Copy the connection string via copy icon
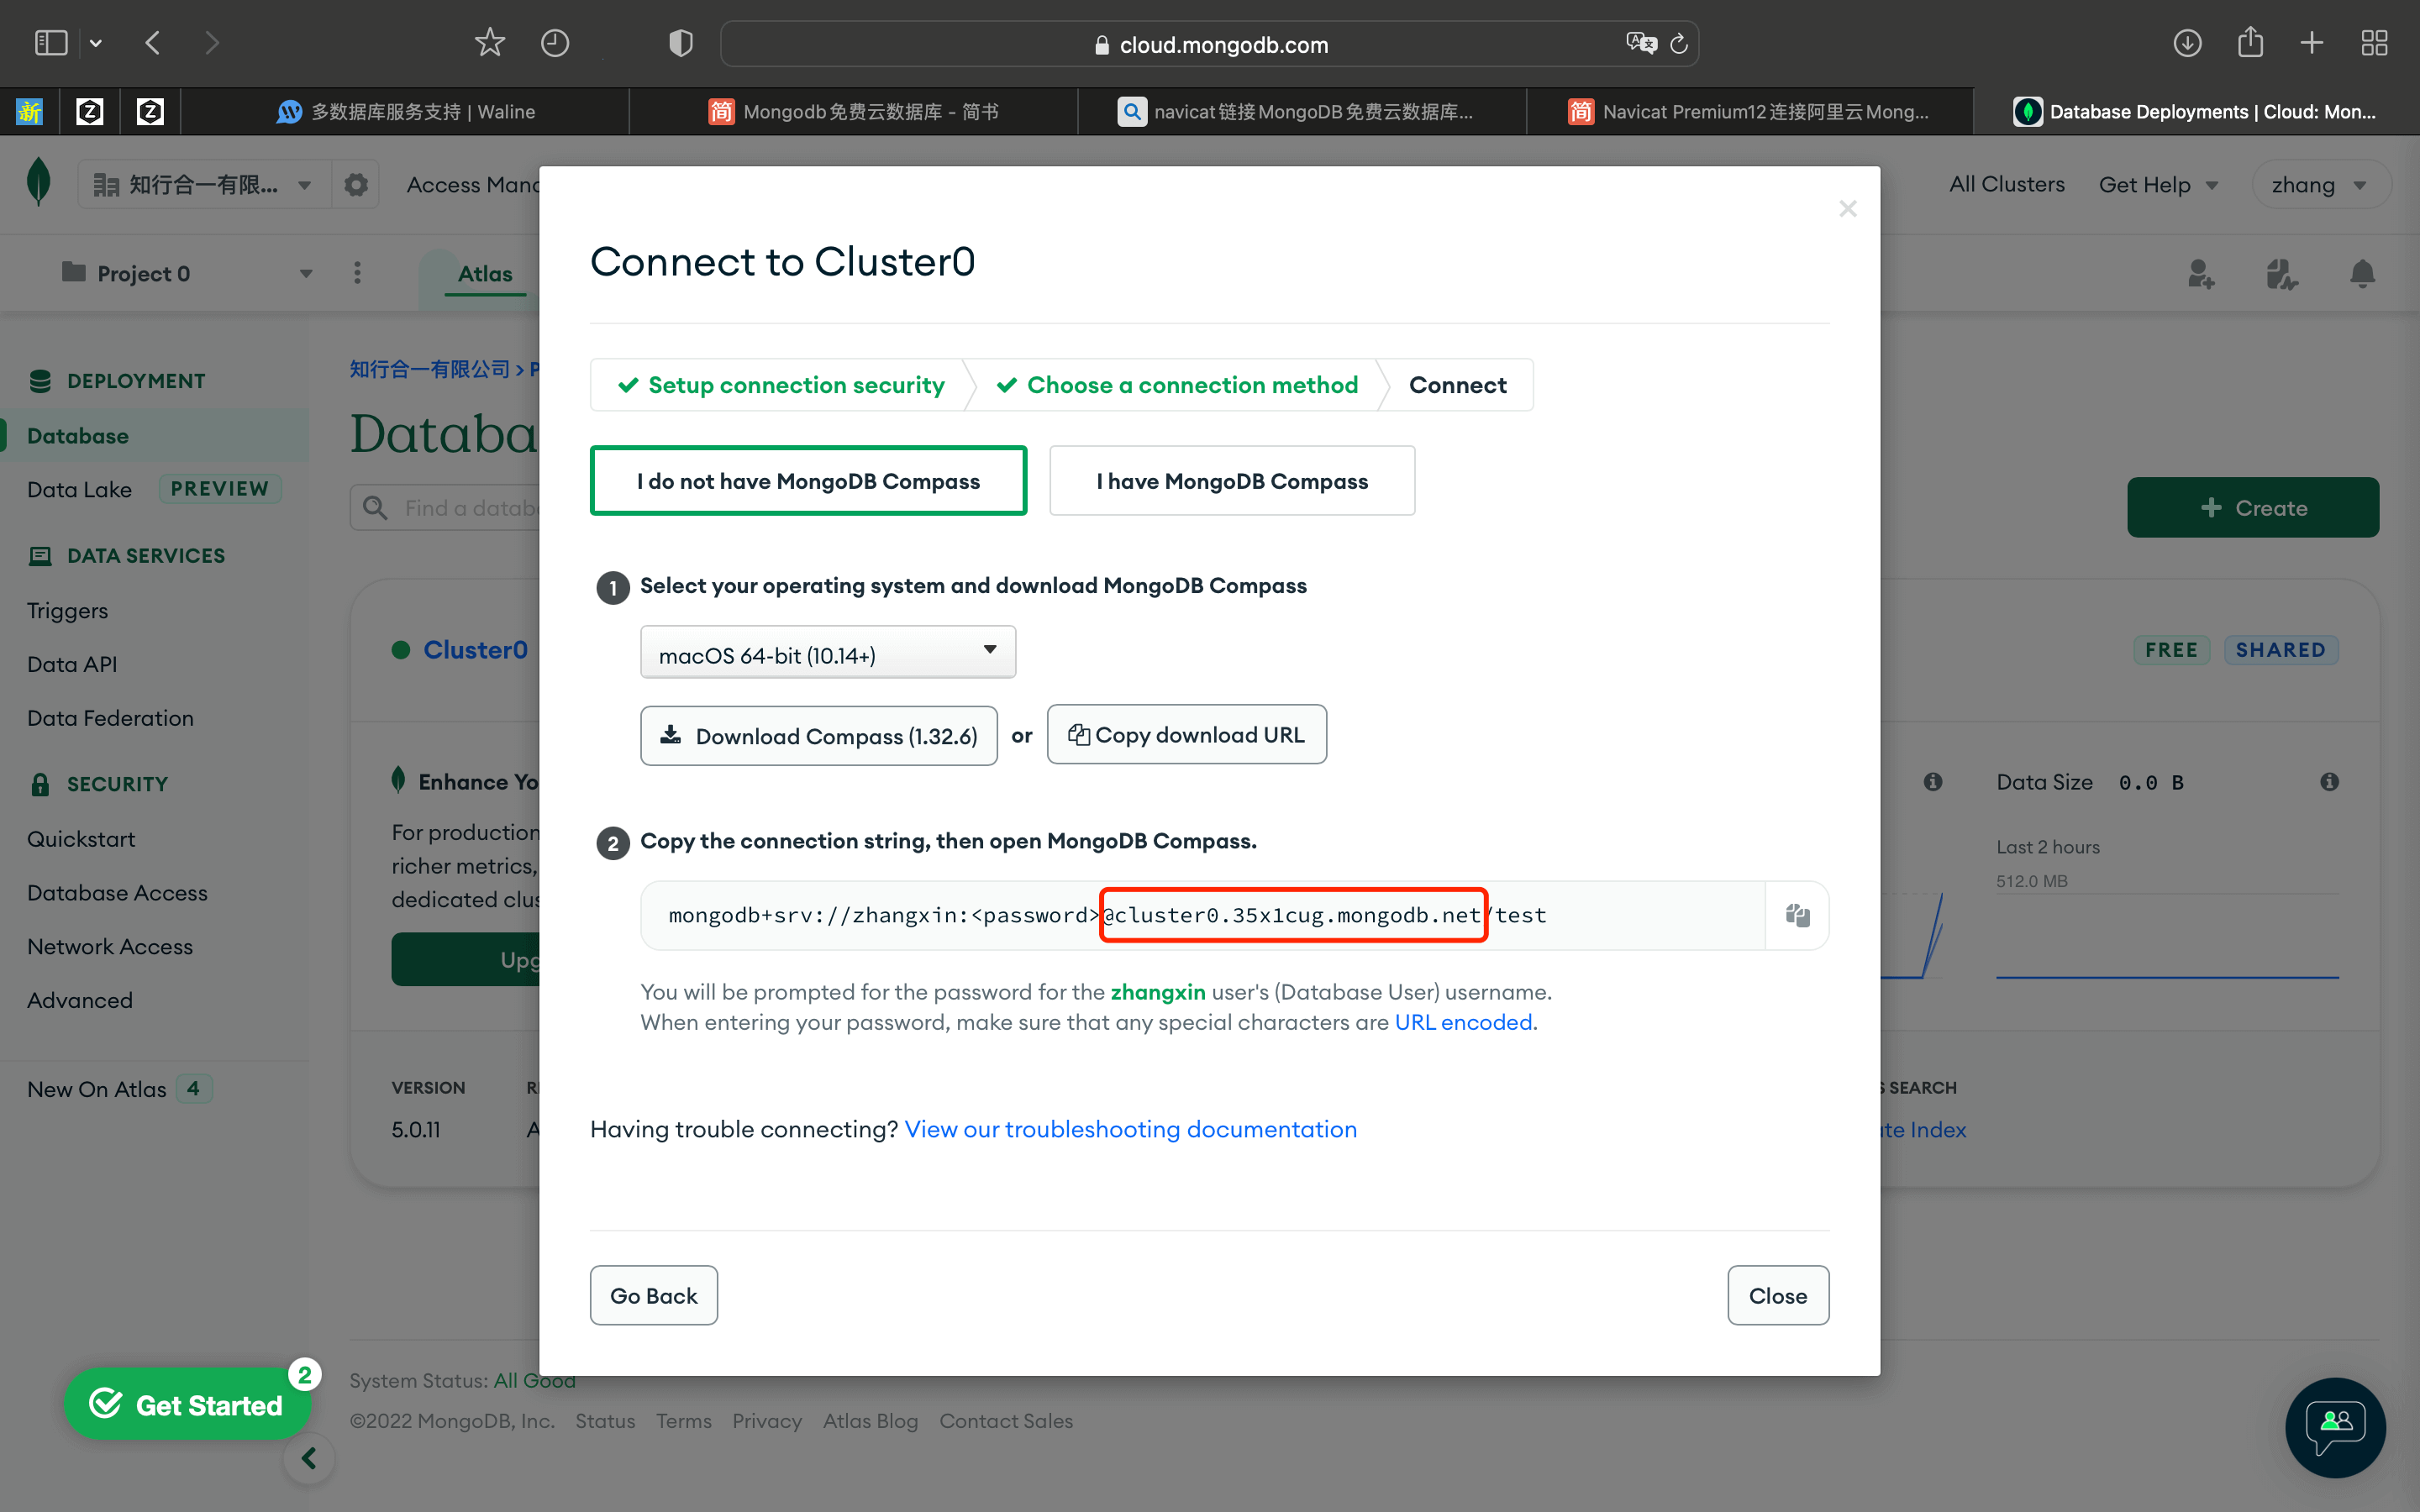The image size is (2420, 1512). pos(1797,915)
